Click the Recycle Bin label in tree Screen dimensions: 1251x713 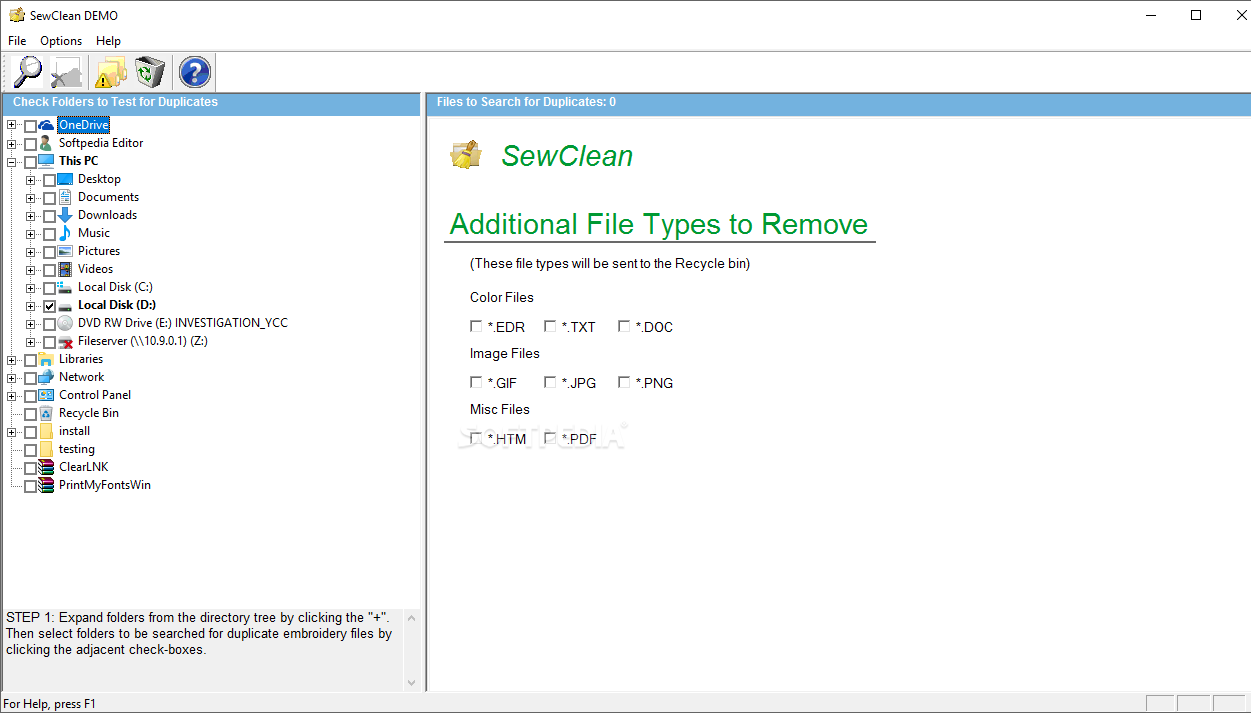(x=89, y=413)
